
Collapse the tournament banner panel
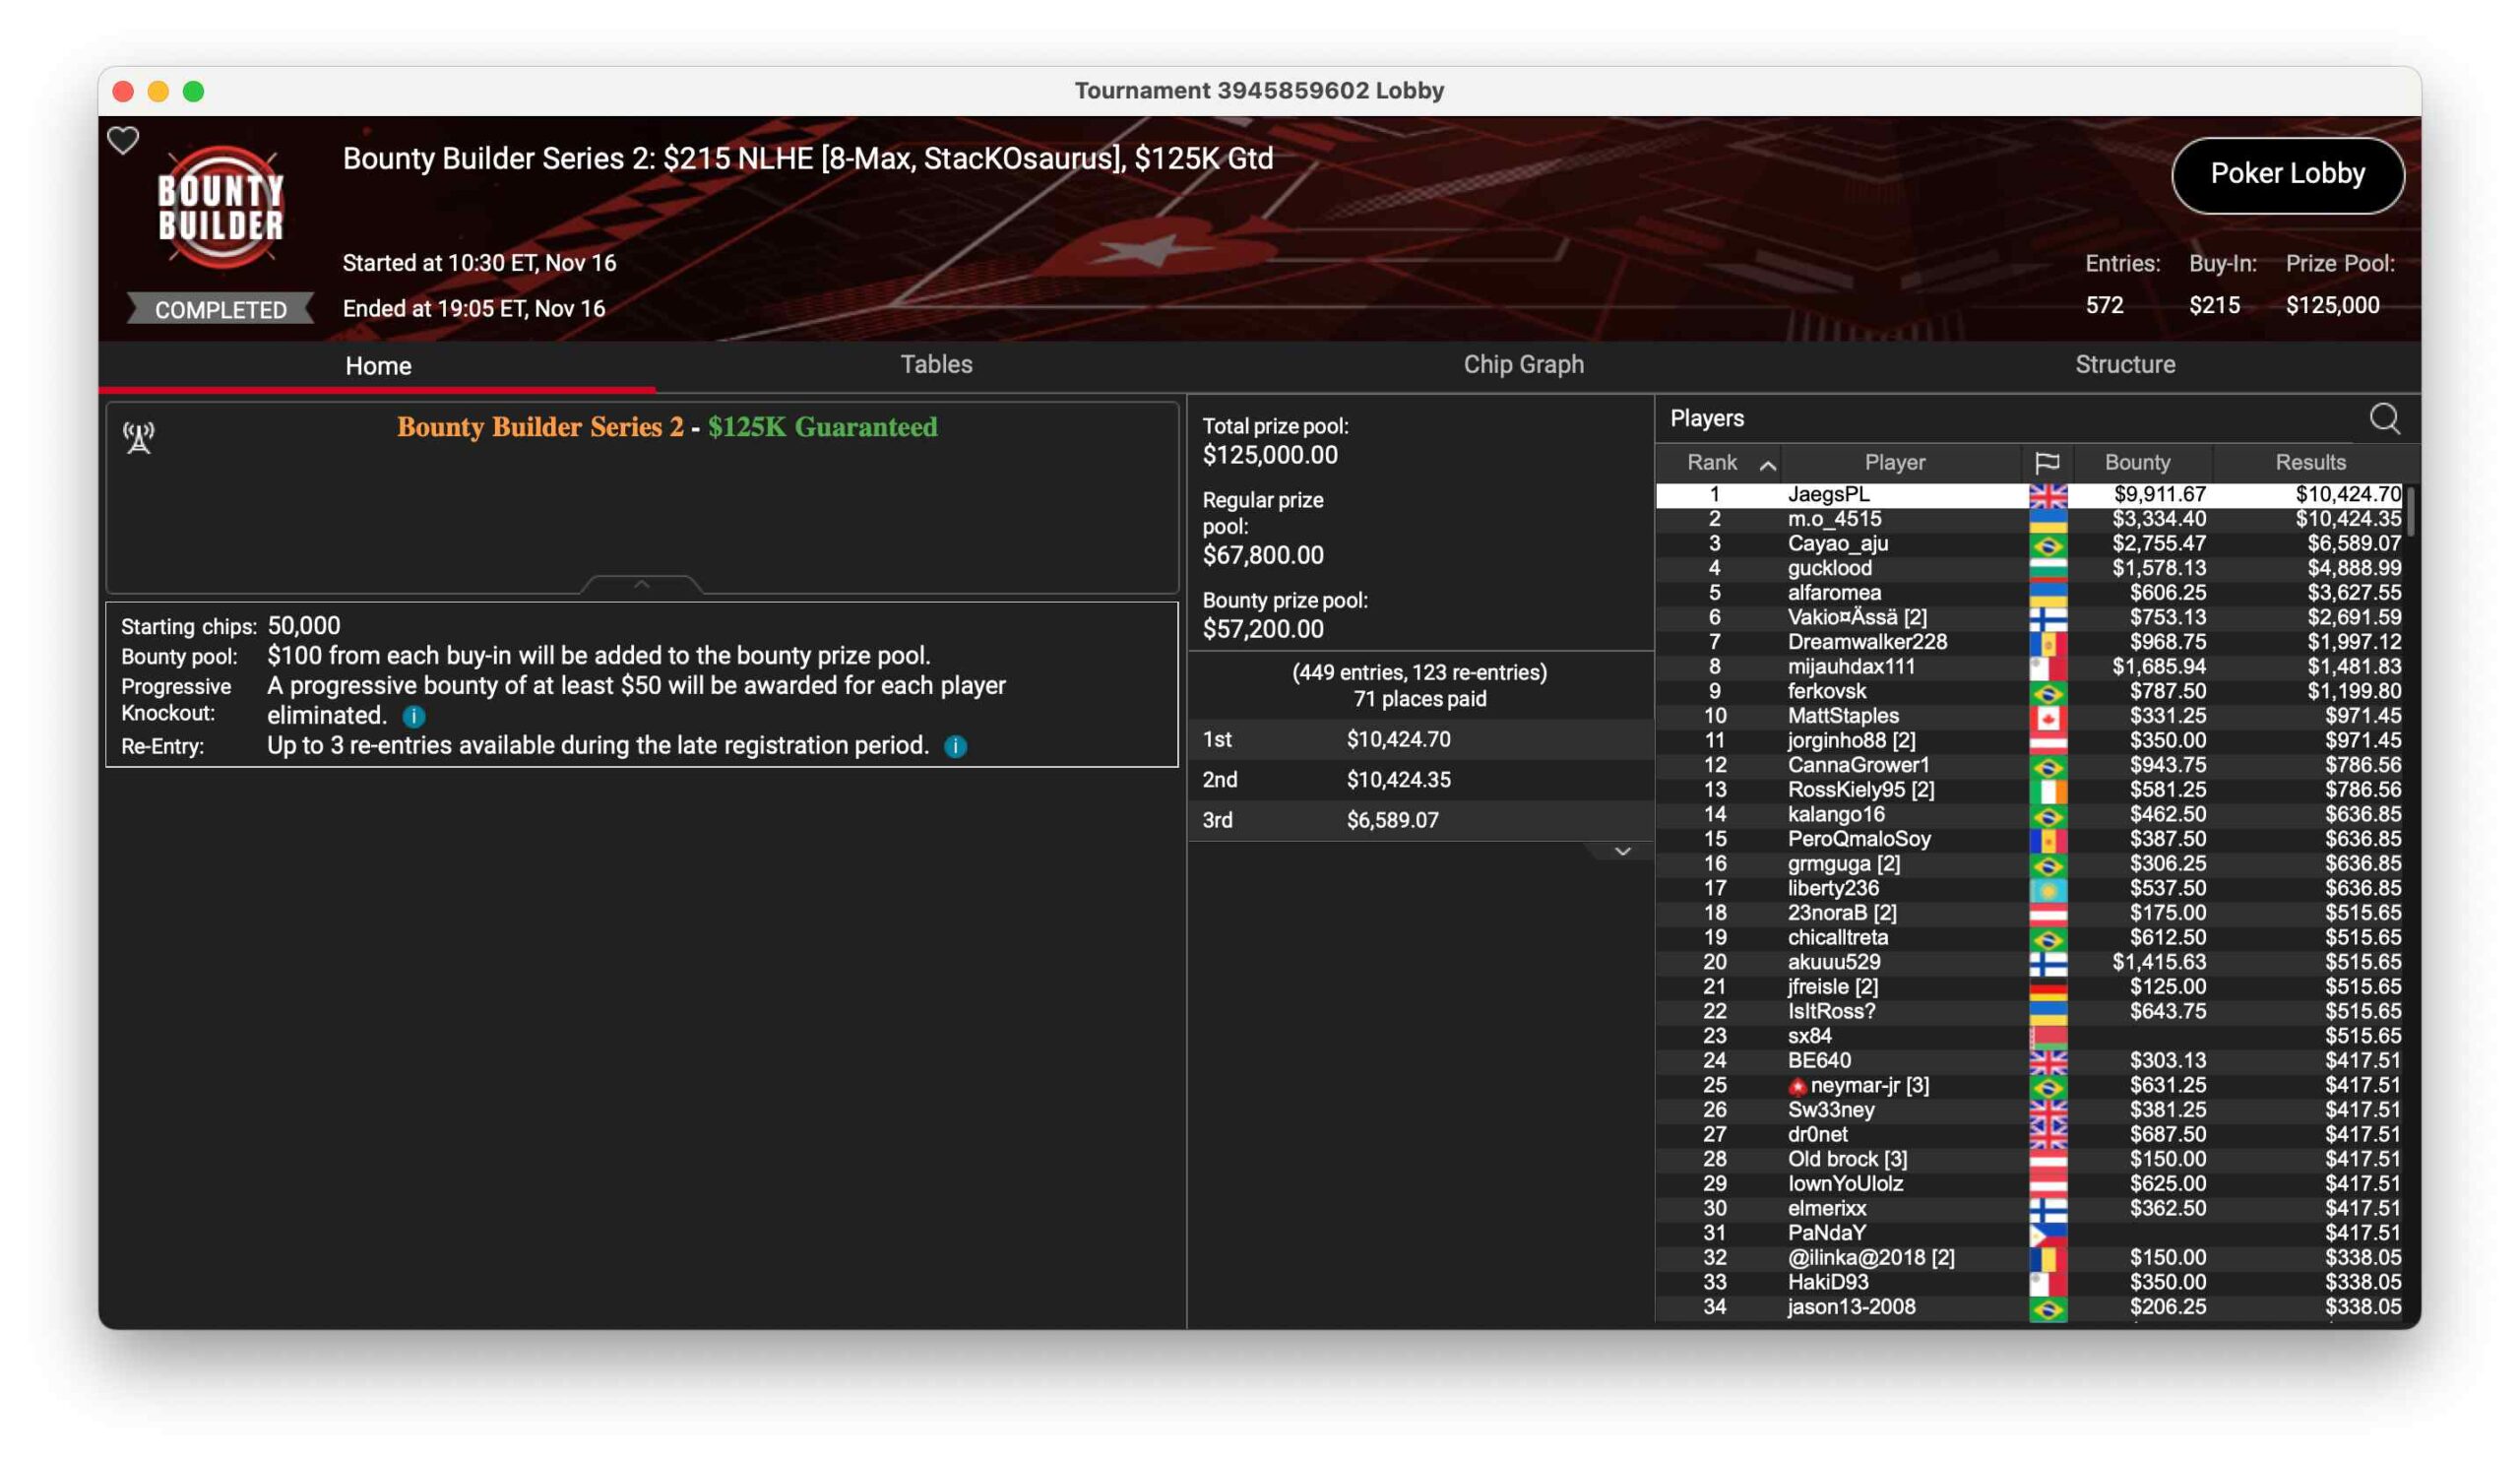641,584
